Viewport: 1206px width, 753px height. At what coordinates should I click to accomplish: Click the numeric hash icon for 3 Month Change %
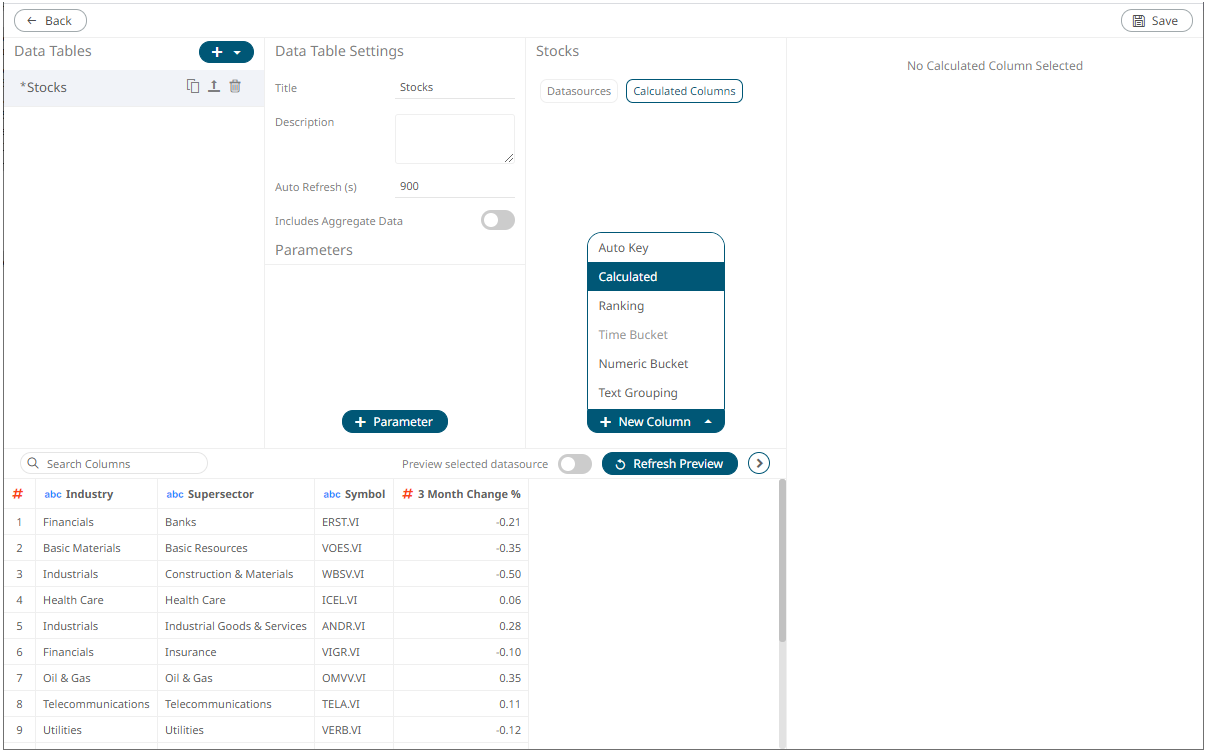coord(407,494)
